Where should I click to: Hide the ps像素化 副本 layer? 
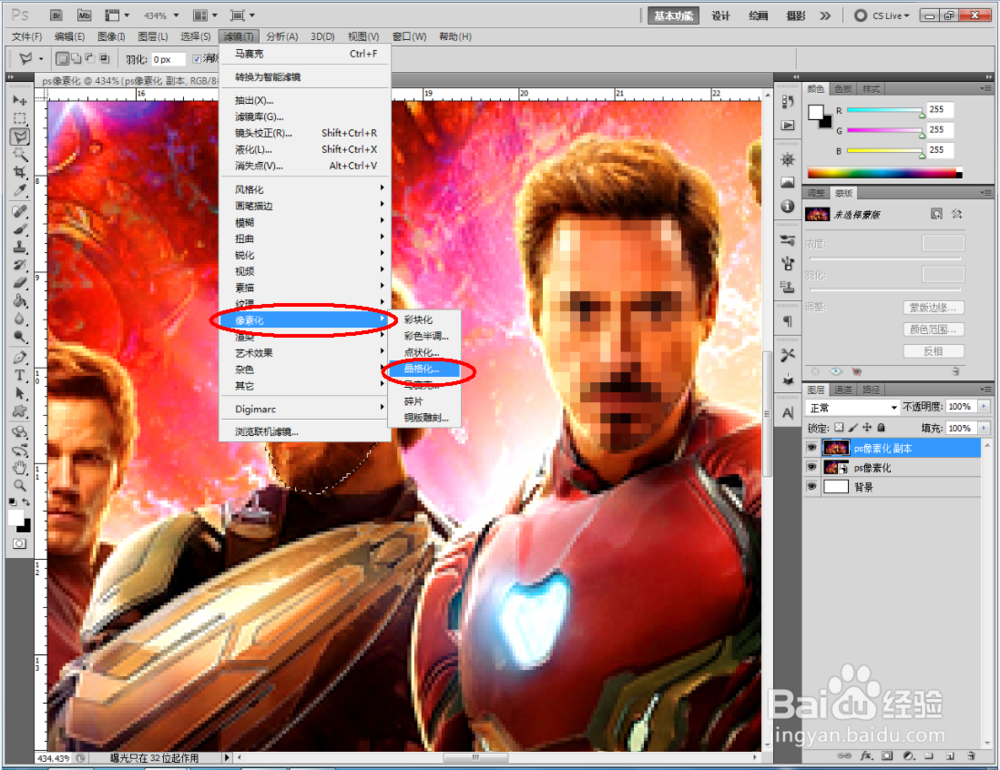811,448
